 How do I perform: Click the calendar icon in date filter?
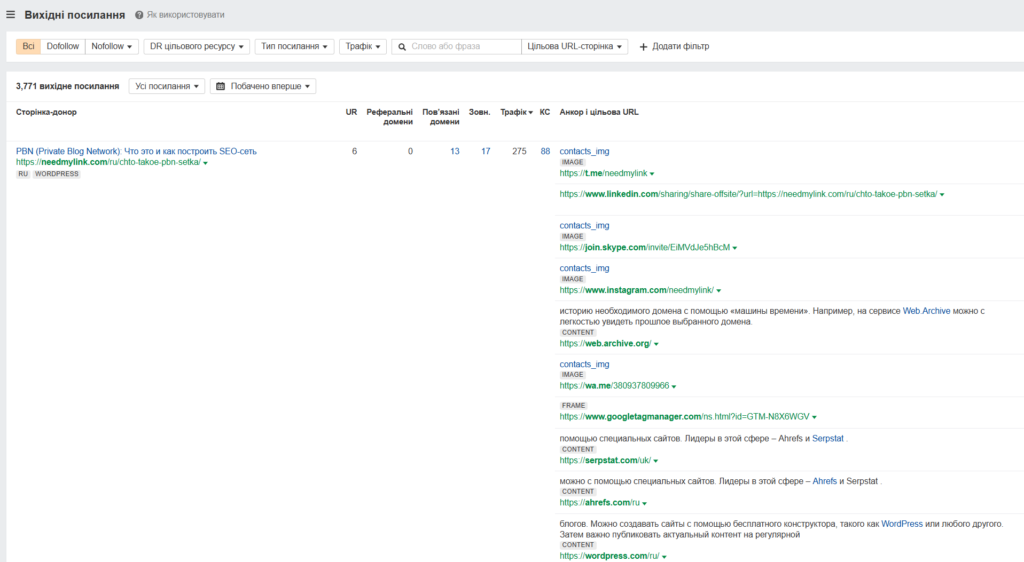[220, 87]
